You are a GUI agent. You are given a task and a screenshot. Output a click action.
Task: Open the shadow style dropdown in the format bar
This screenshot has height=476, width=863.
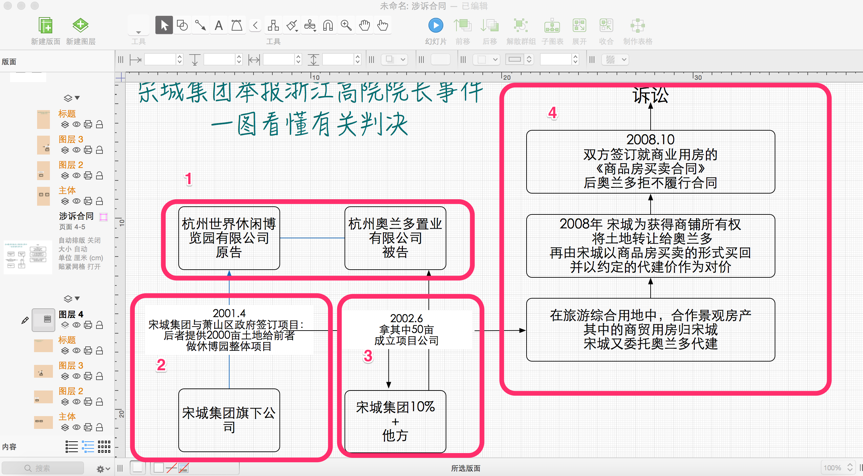click(395, 59)
